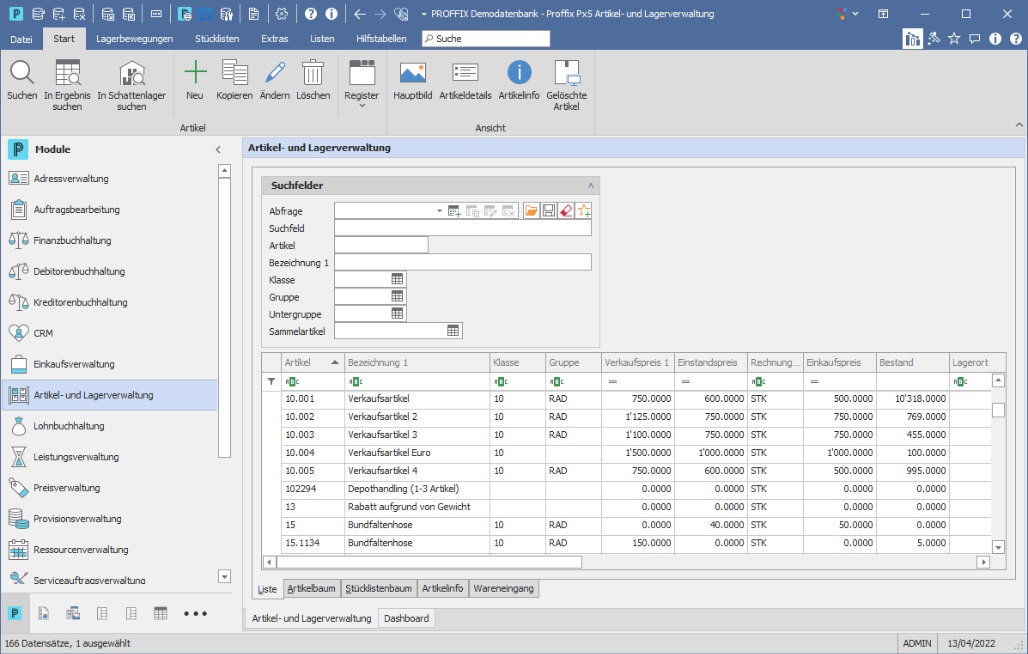
Task: Click the chat bubble icon at top right
Action: [975, 39]
